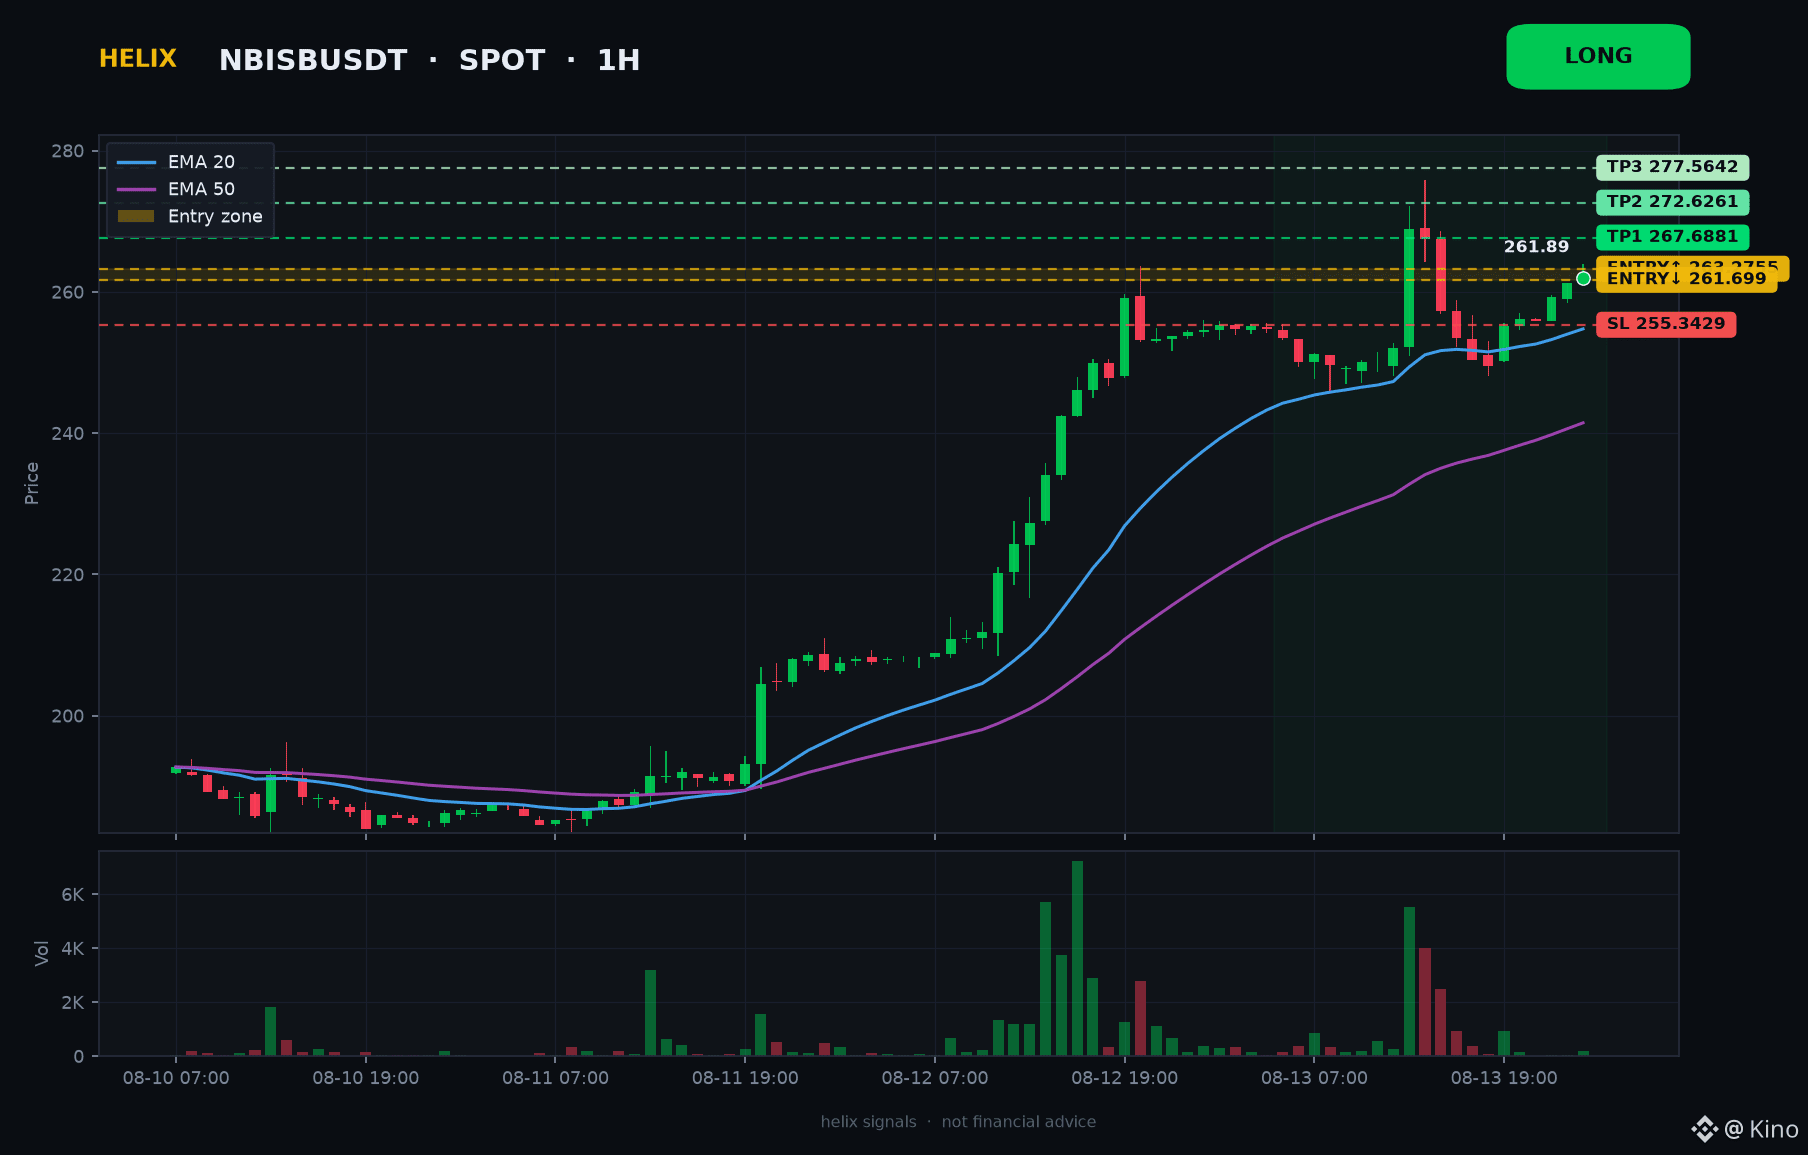Click the 08-13 19:00 time axis label
Image resolution: width=1808 pixels, height=1155 pixels.
point(1504,1078)
